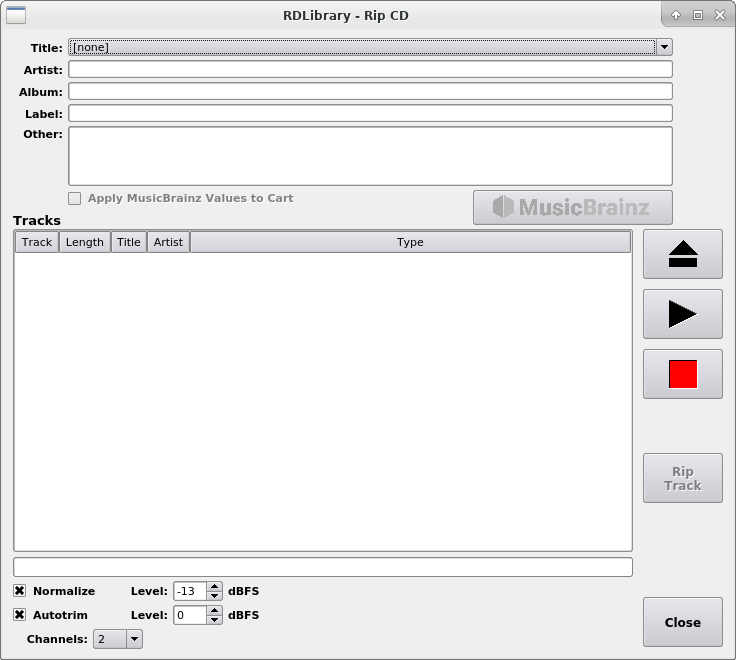
Task: Uncheck the Autotrim option
Action: point(20,615)
